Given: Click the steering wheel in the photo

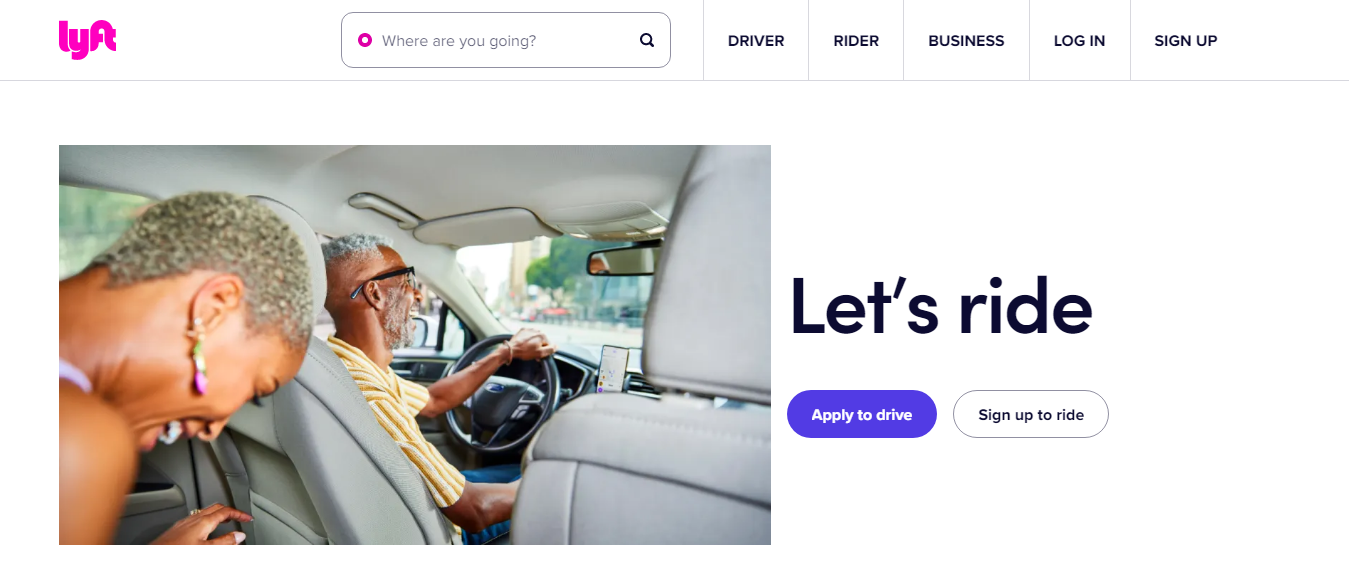Looking at the screenshot, I should (x=502, y=390).
